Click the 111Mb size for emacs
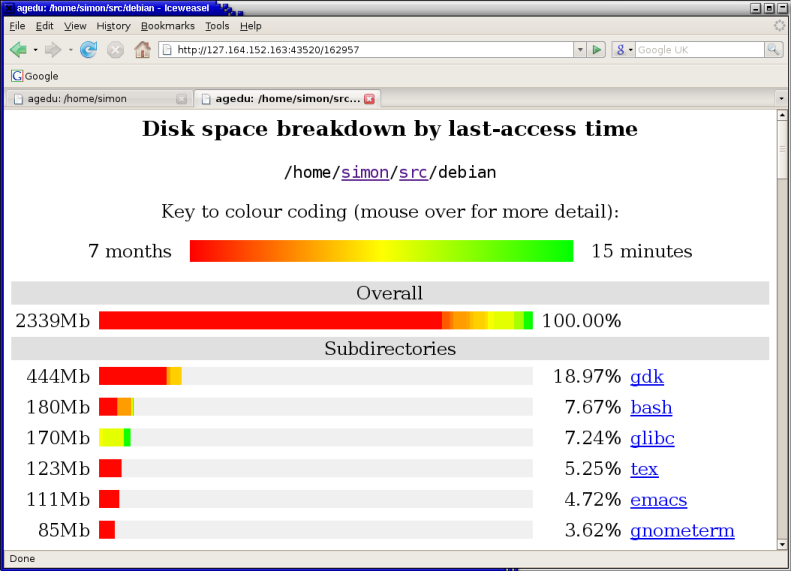The height and width of the screenshot is (571, 791). 58,500
